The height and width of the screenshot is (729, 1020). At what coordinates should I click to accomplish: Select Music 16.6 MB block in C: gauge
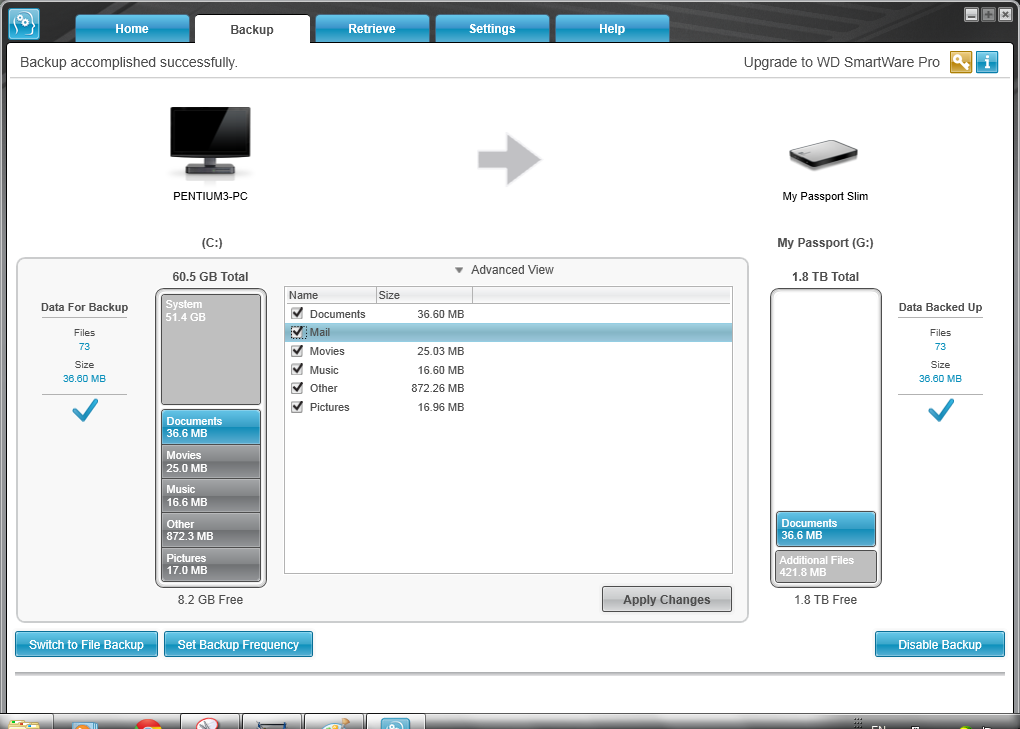click(211, 496)
